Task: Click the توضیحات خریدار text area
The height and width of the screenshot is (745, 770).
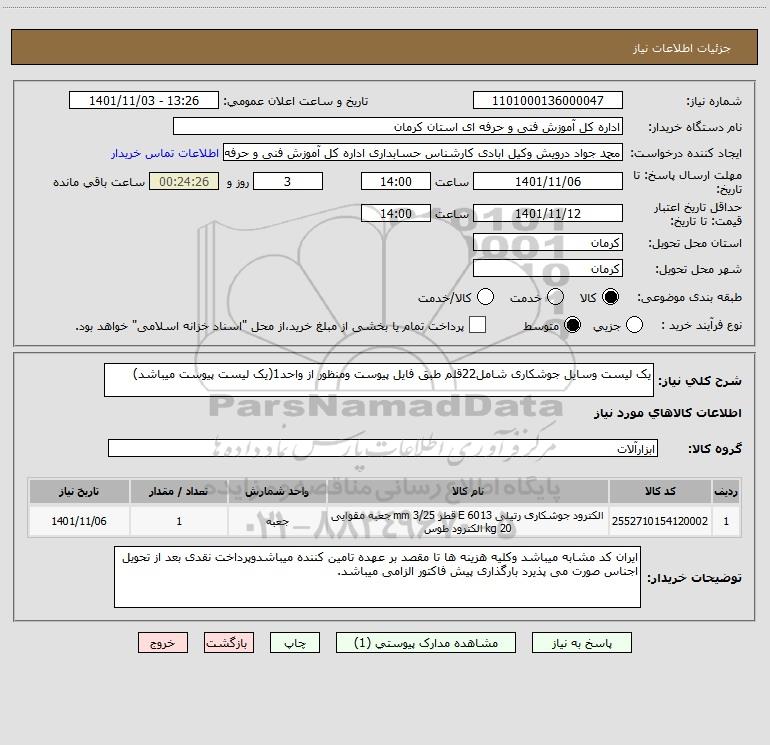Action: click(x=377, y=577)
